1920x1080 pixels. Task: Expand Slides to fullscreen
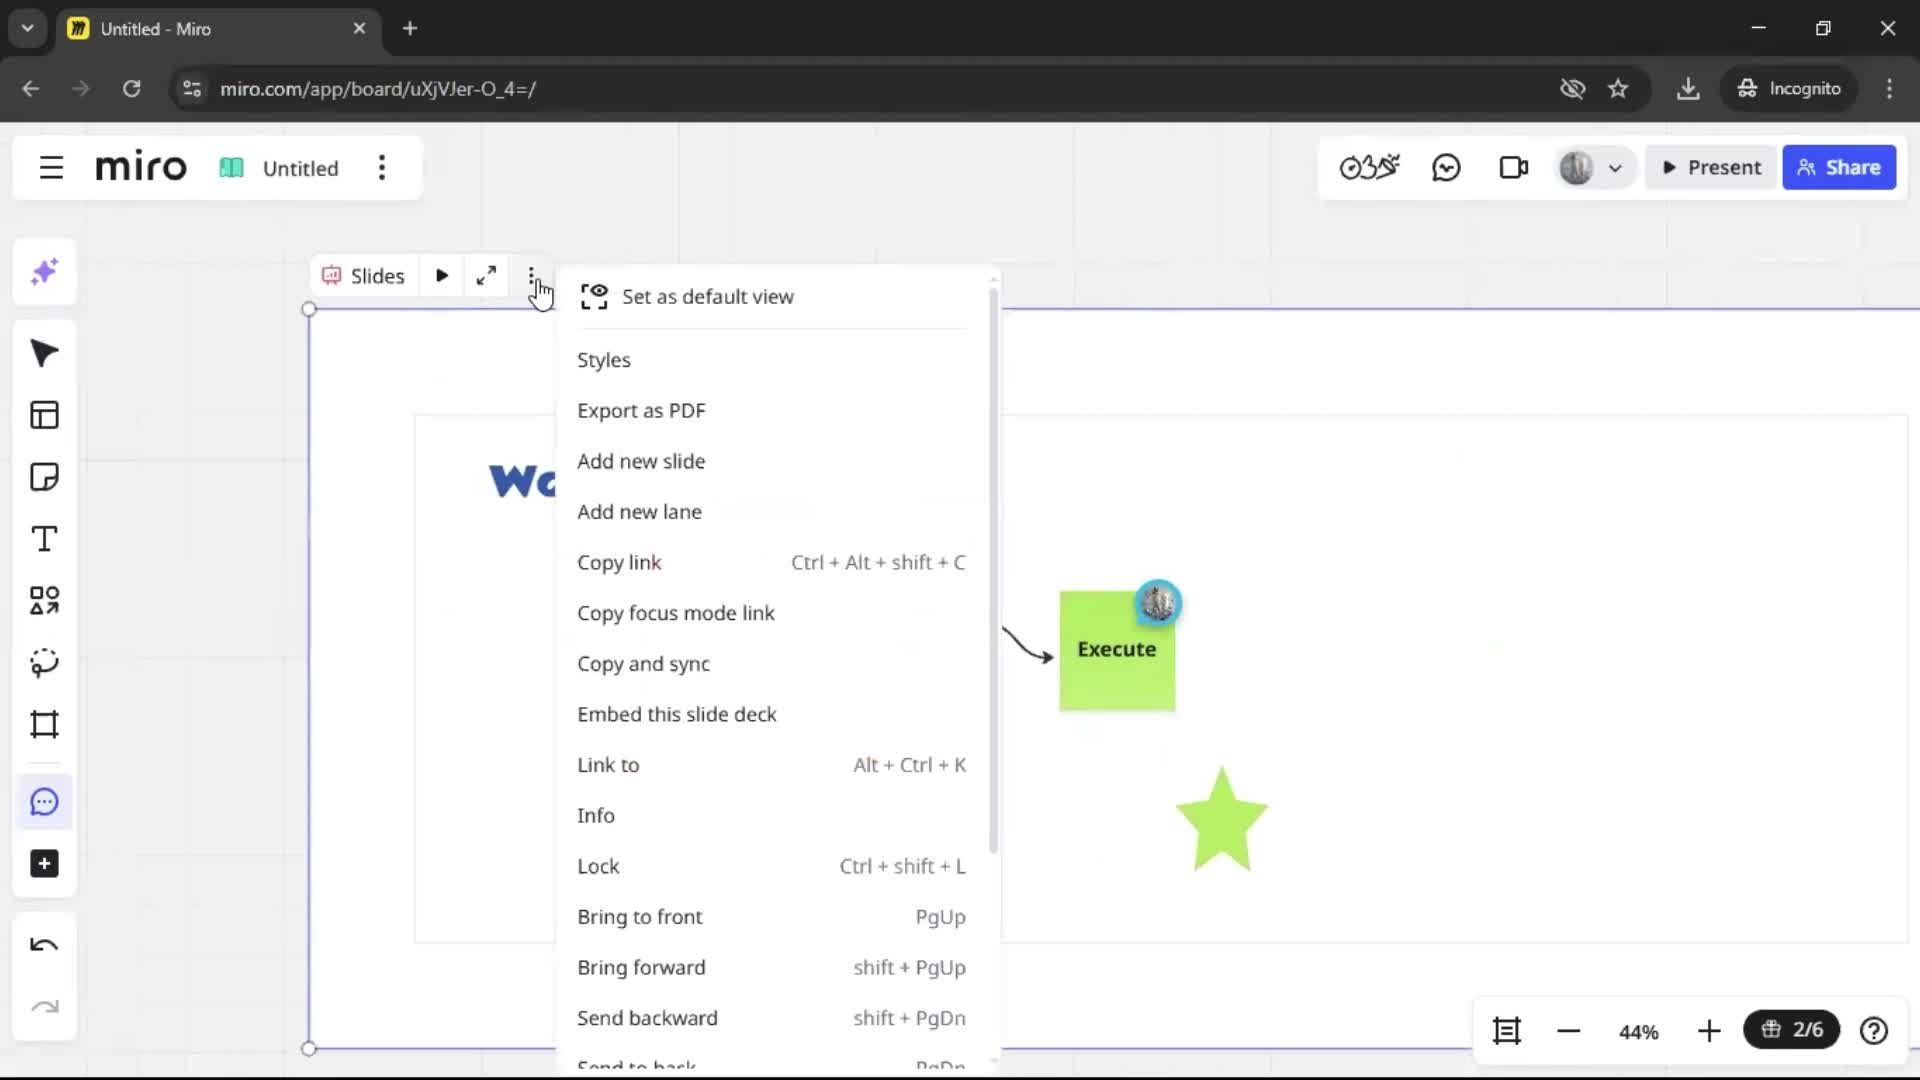486,276
